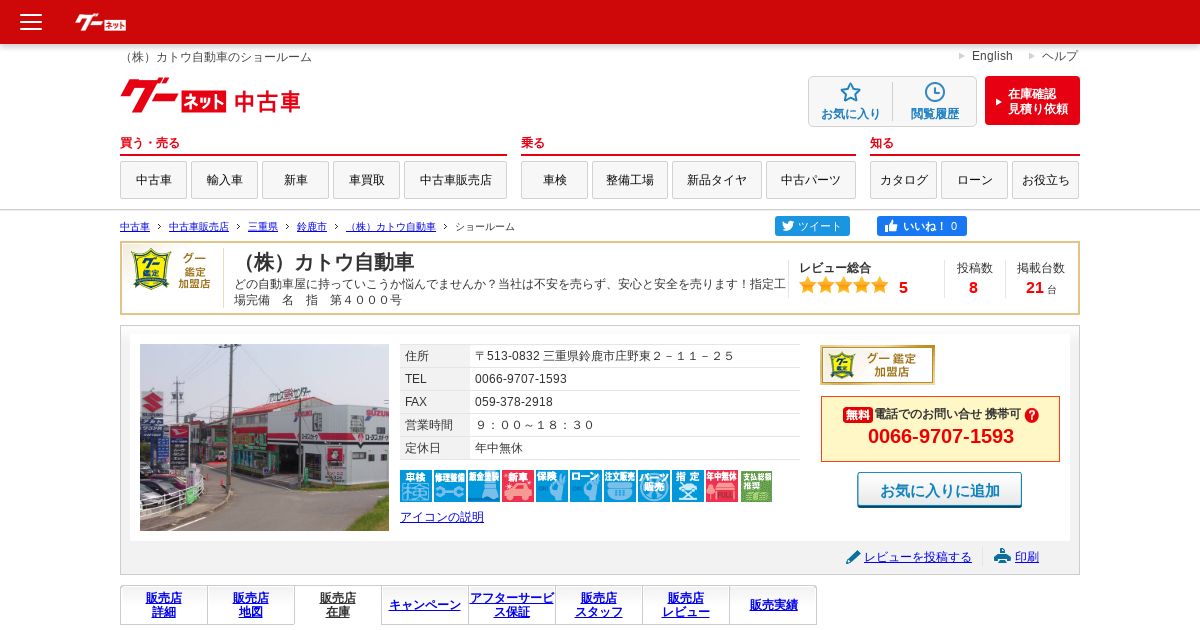
Task: Click the ローン service icon
Action: pos(586,486)
